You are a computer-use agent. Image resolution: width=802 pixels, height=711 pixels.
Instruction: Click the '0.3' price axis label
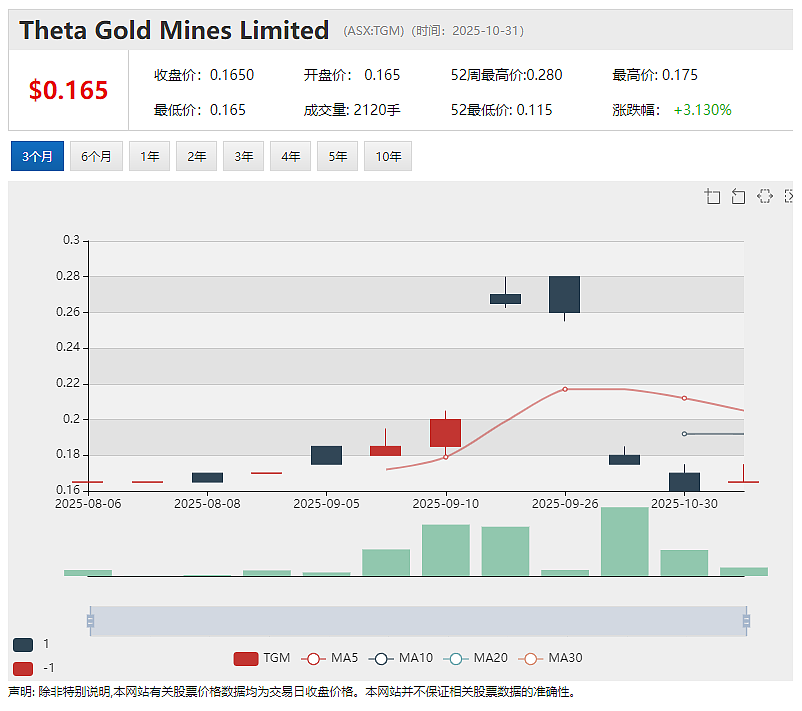pos(72,240)
